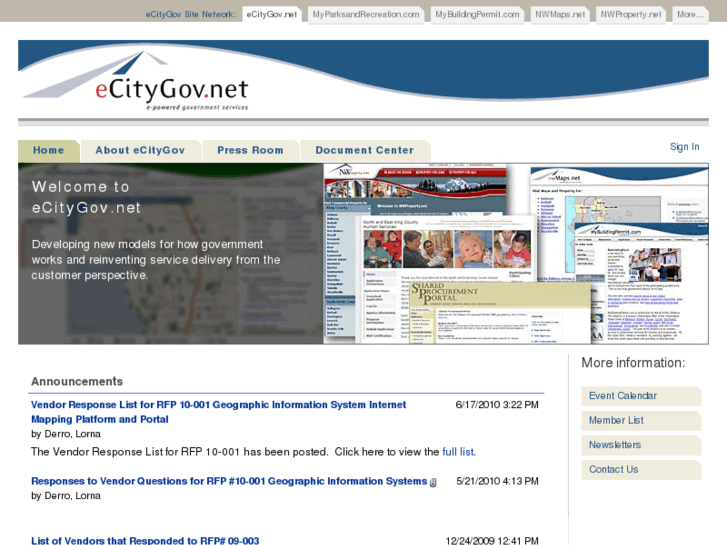
Task: Click the Announcements heading
Action: tap(77, 382)
